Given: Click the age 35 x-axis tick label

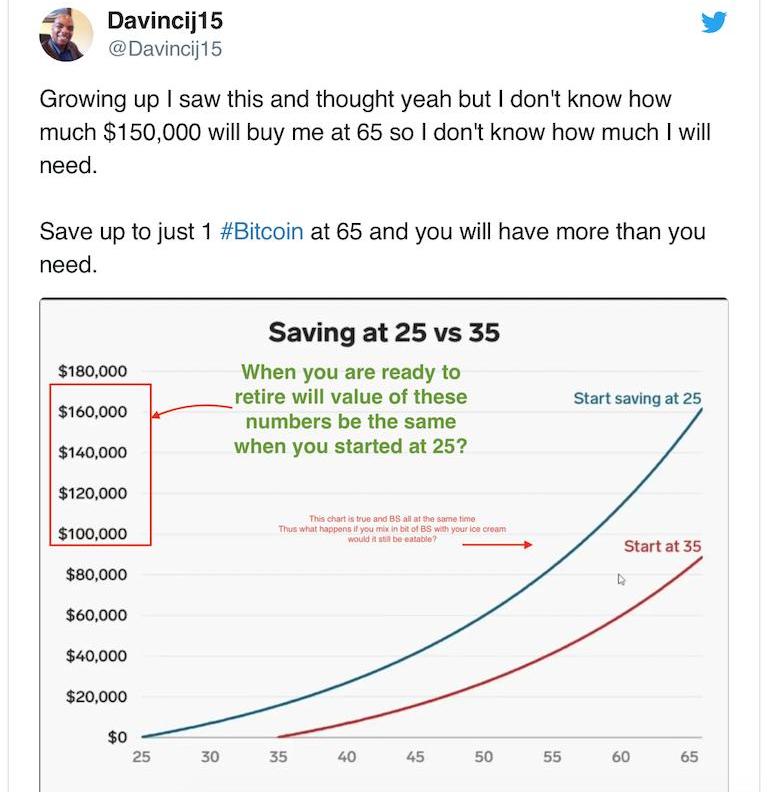Looking at the screenshot, I should (278, 757).
